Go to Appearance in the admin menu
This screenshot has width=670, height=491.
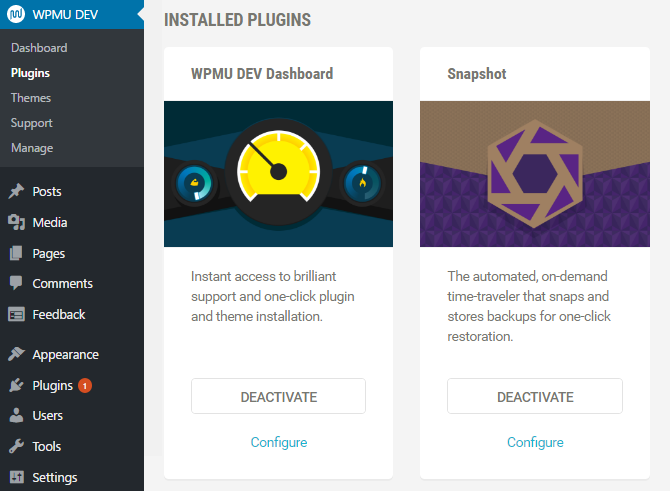click(65, 355)
